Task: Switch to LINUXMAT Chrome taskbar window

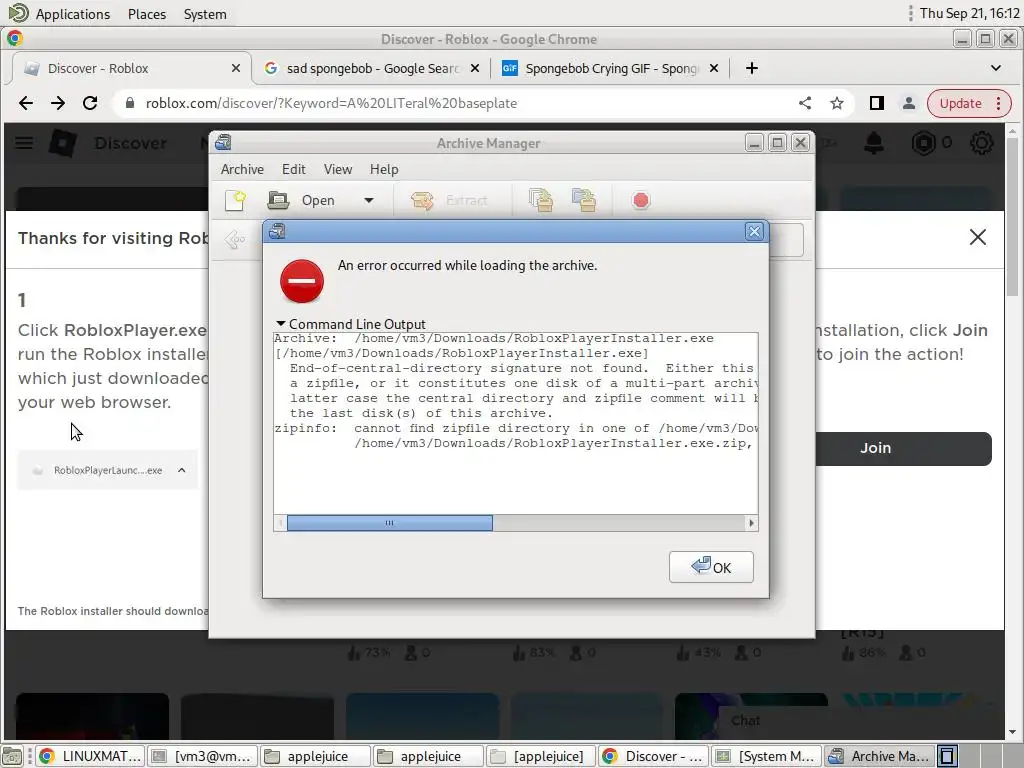Action: pyautogui.click(x=89, y=756)
